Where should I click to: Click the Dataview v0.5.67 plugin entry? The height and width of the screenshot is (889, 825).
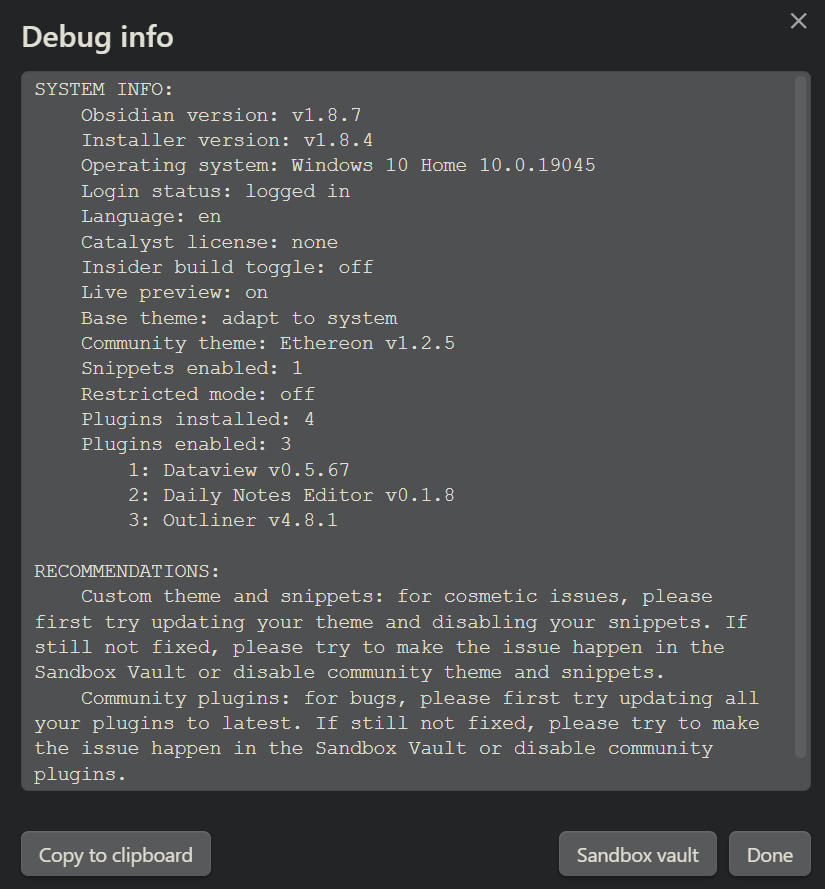[238, 470]
